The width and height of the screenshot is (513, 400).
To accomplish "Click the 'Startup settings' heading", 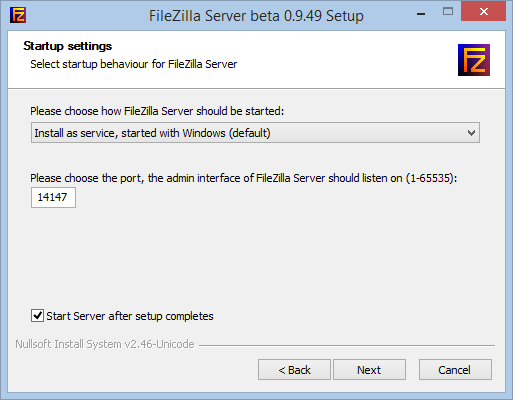I will pyautogui.click(x=68, y=46).
